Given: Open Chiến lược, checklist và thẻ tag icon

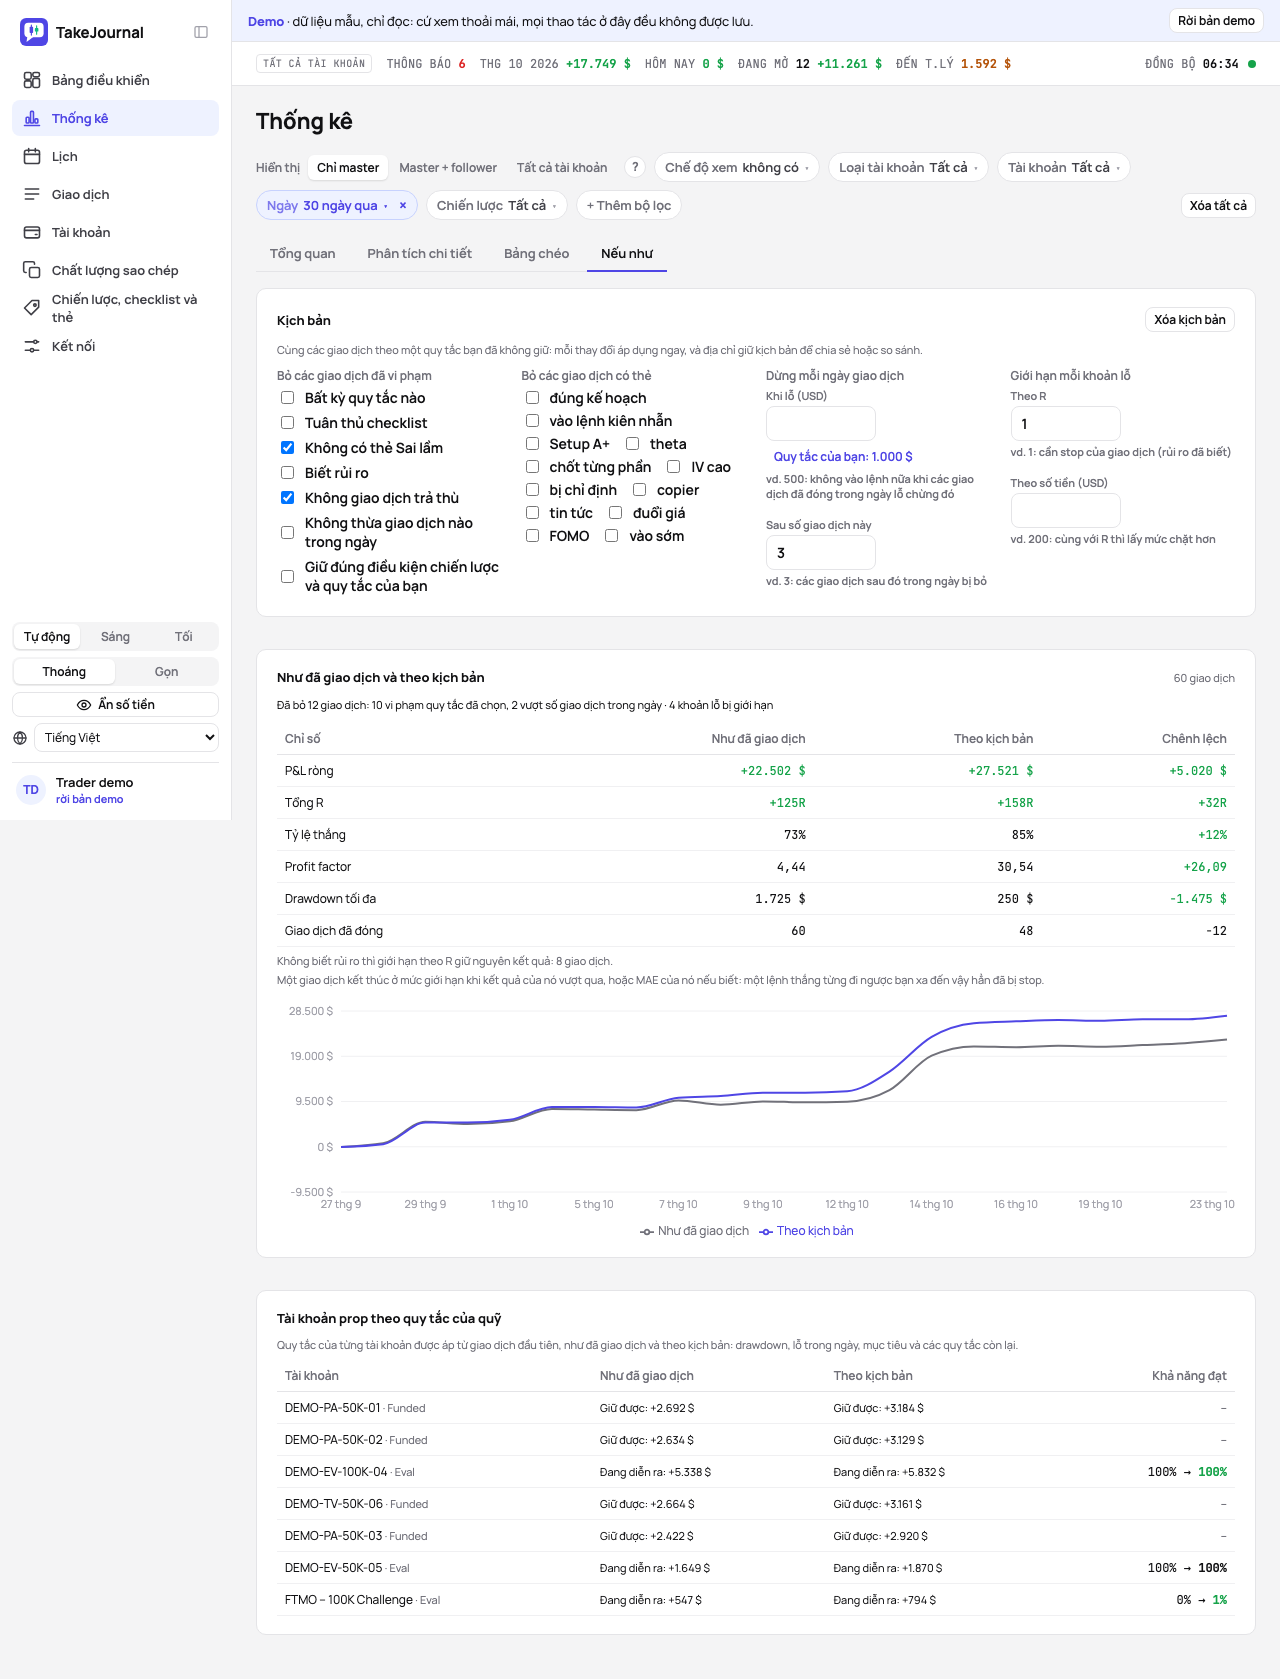Looking at the screenshot, I should coord(32,308).
